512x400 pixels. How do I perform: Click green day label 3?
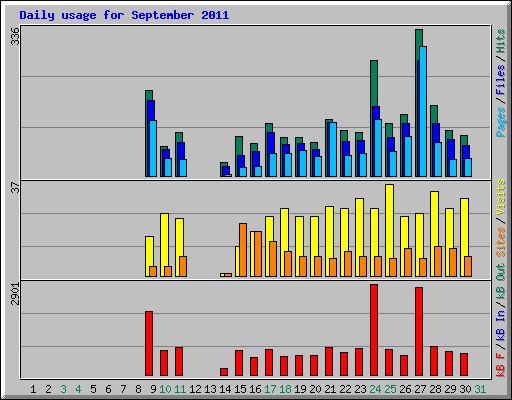coord(63,389)
